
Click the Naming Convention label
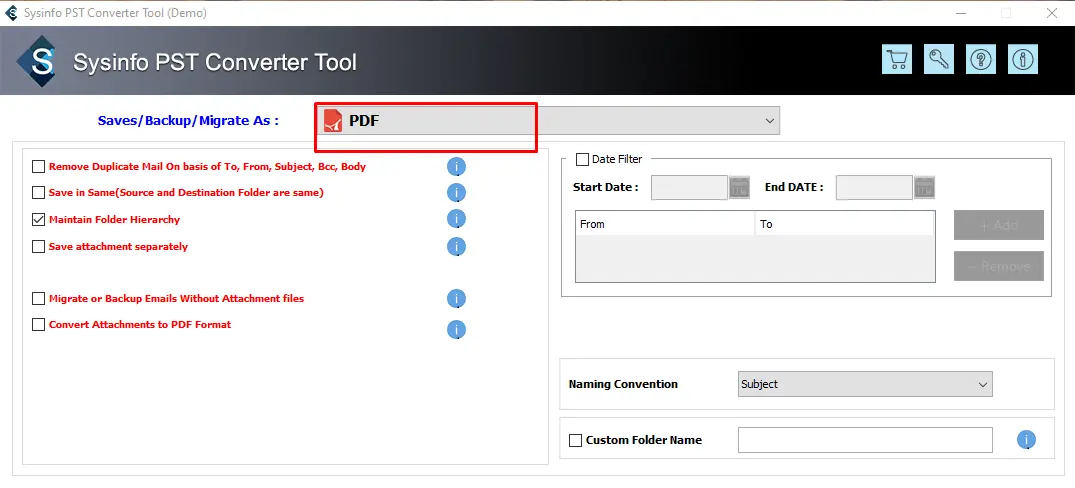(623, 384)
